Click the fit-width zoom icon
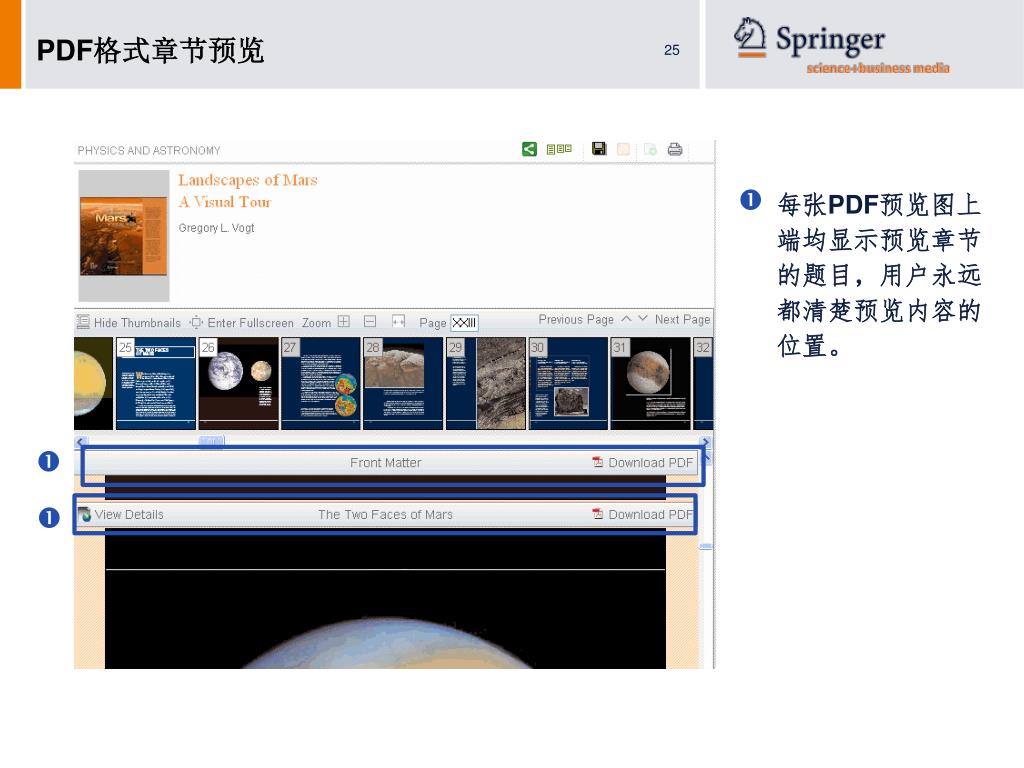 (x=398, y=321)
